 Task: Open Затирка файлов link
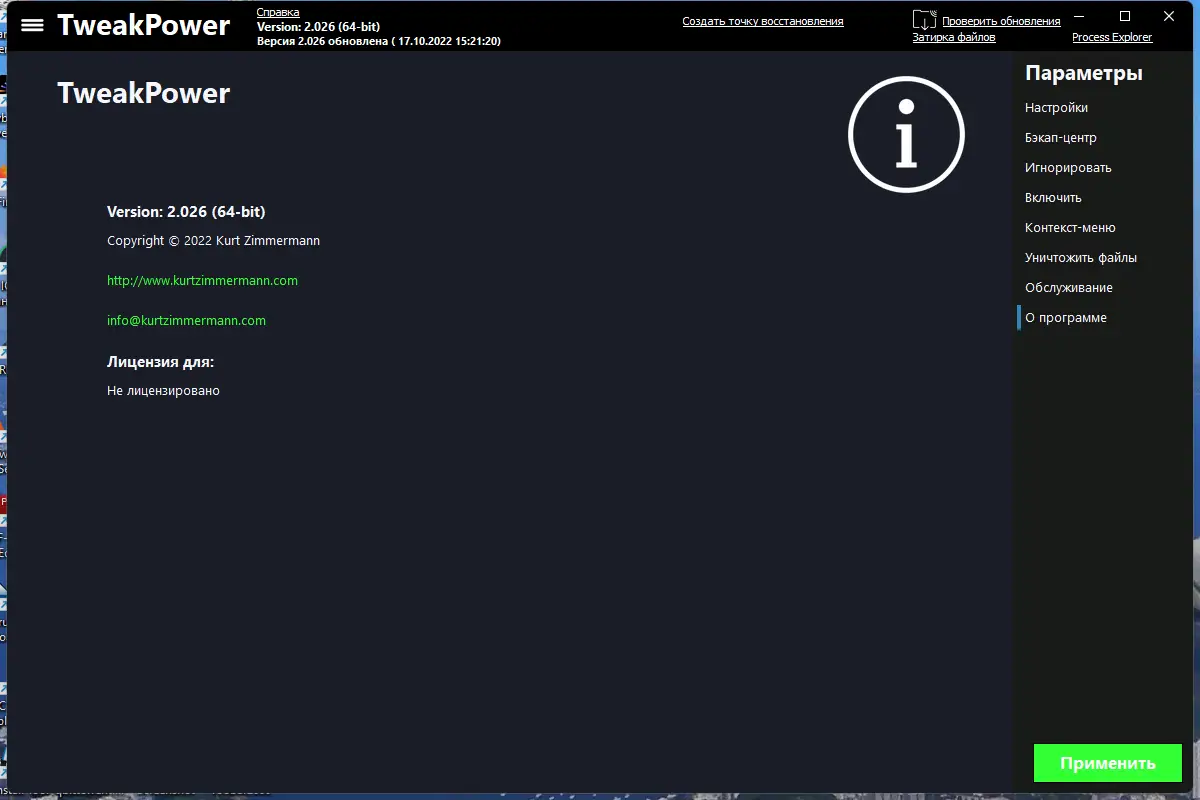[x=954, y=37]
